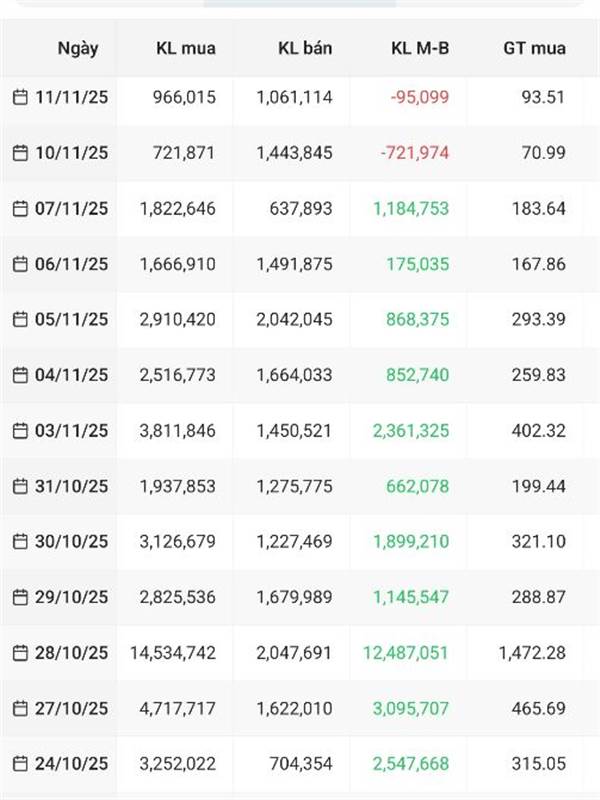Image resolution: width=600 pixels, height=800 pixels.
Task: Click buy volume 14,534,742 cell
Action: pos(173,653)
